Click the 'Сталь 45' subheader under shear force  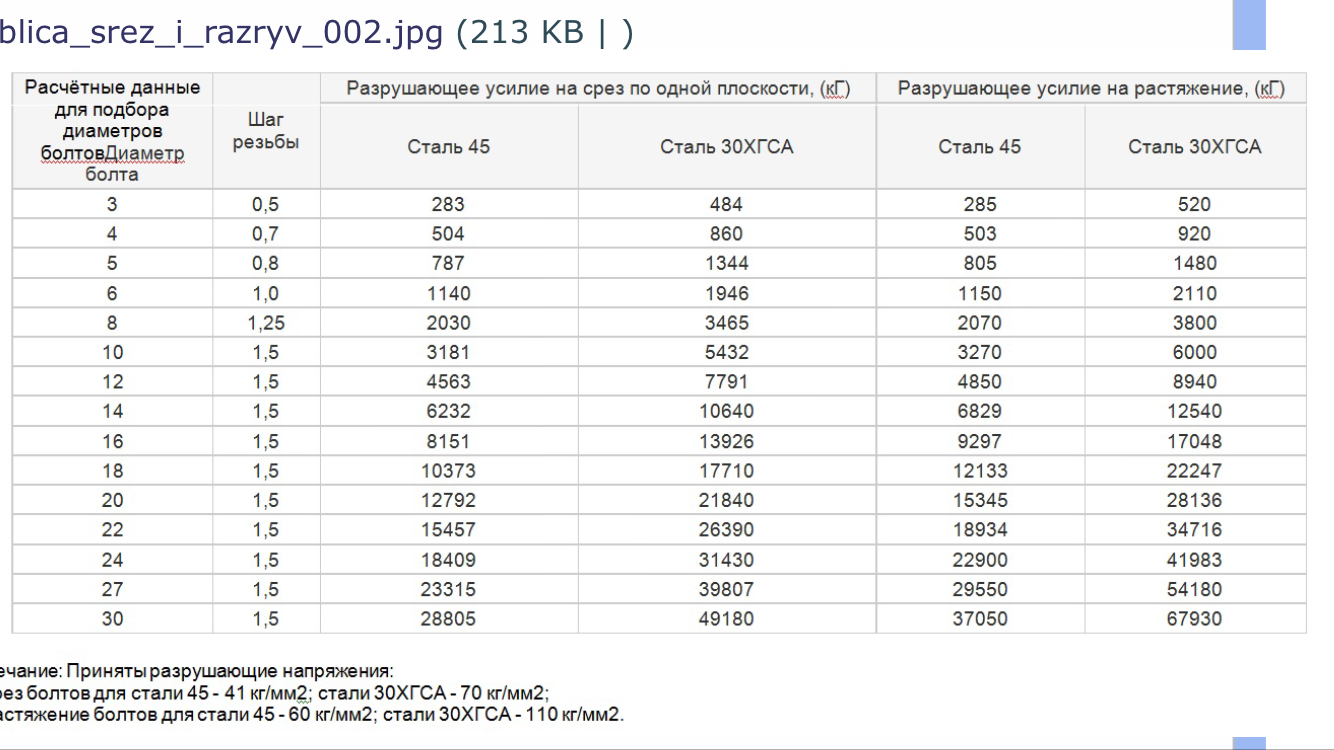449,147
